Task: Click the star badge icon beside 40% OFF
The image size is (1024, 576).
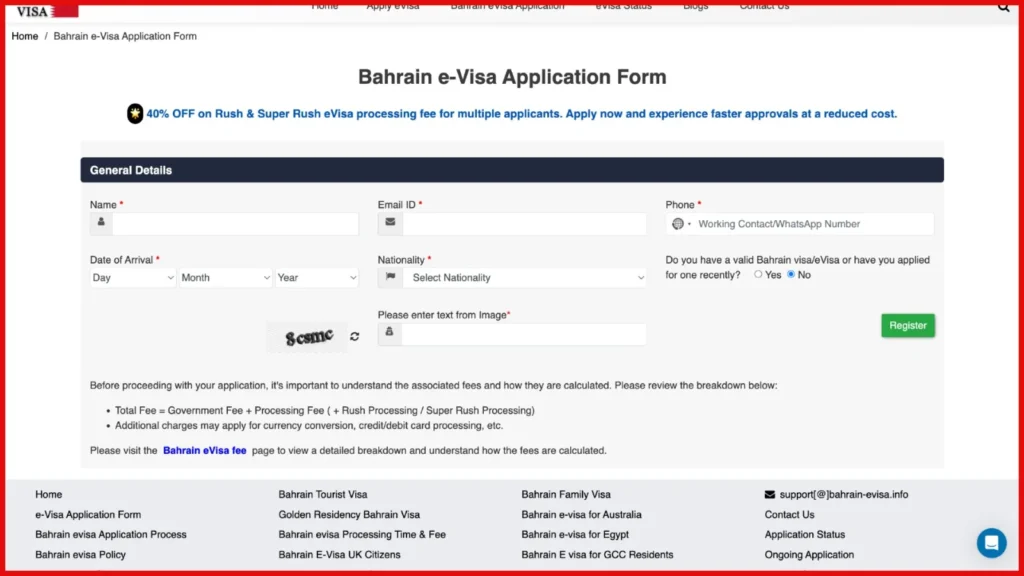Action: tap(135, 114)
